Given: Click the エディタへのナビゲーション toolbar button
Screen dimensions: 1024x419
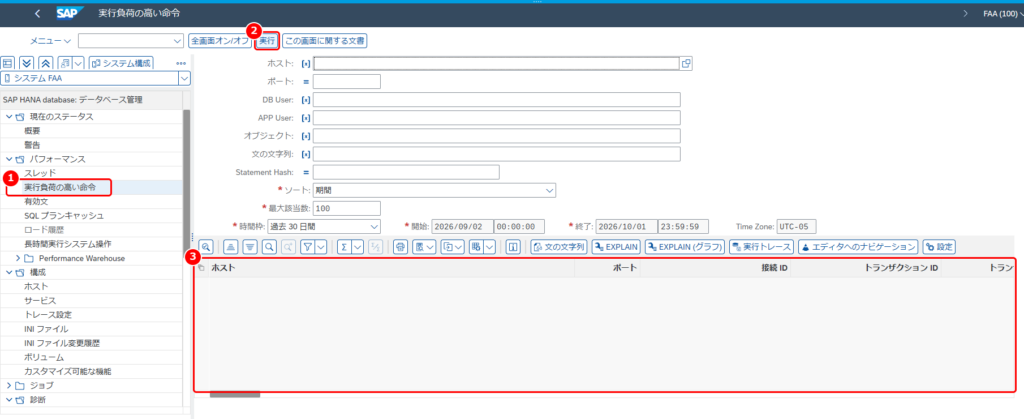Looking at the screenshot, I should point(858,247).
